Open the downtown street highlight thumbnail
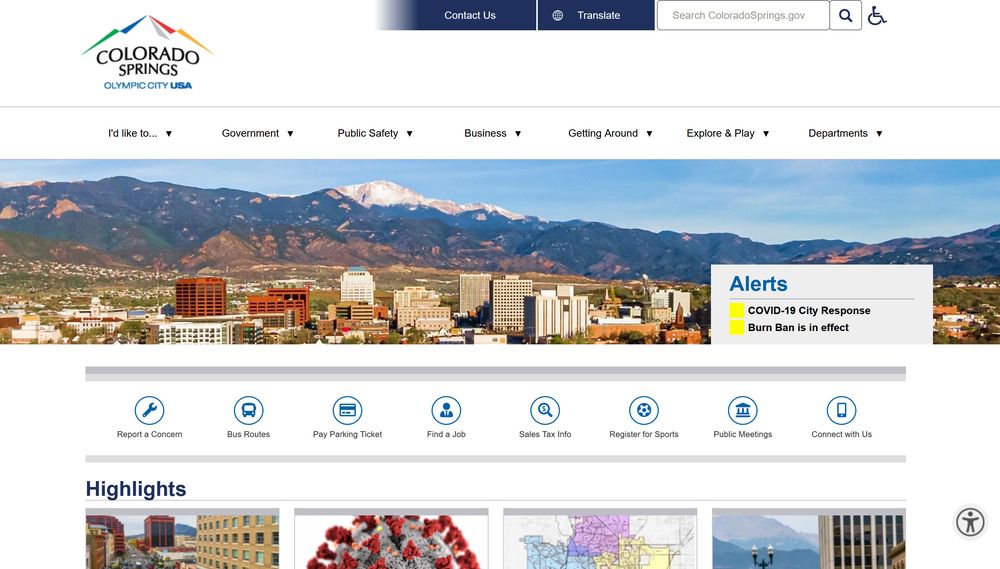This screenshot has height=569, width=1000. click(182, 542)
